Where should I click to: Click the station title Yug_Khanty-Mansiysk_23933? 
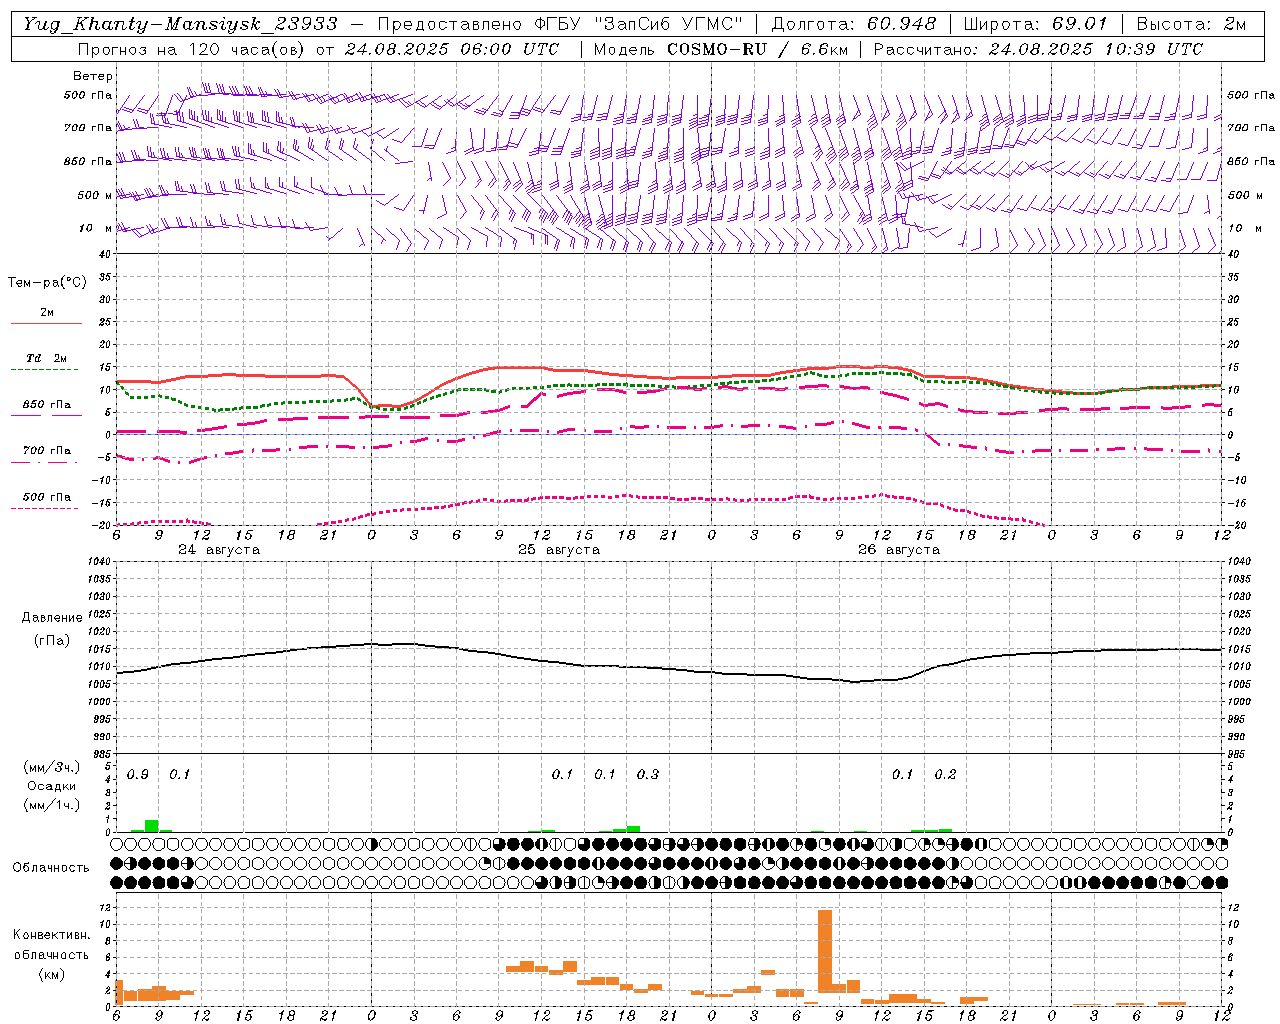click(x=181, y=24)
